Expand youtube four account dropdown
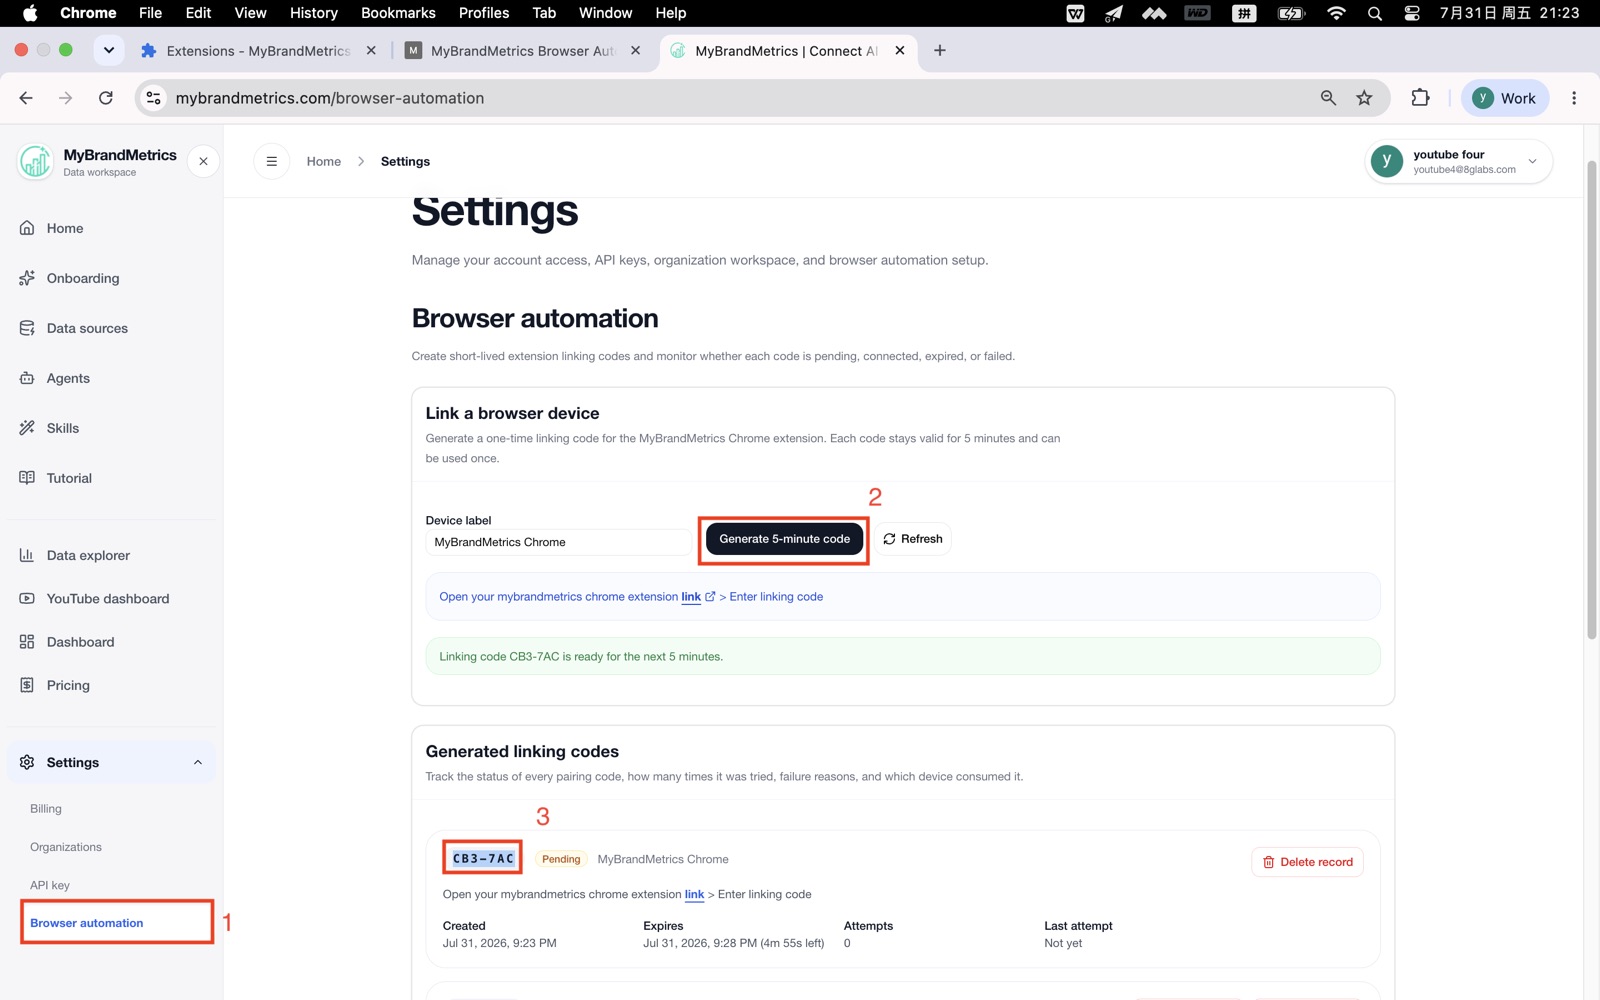 tap(1458, 161)
